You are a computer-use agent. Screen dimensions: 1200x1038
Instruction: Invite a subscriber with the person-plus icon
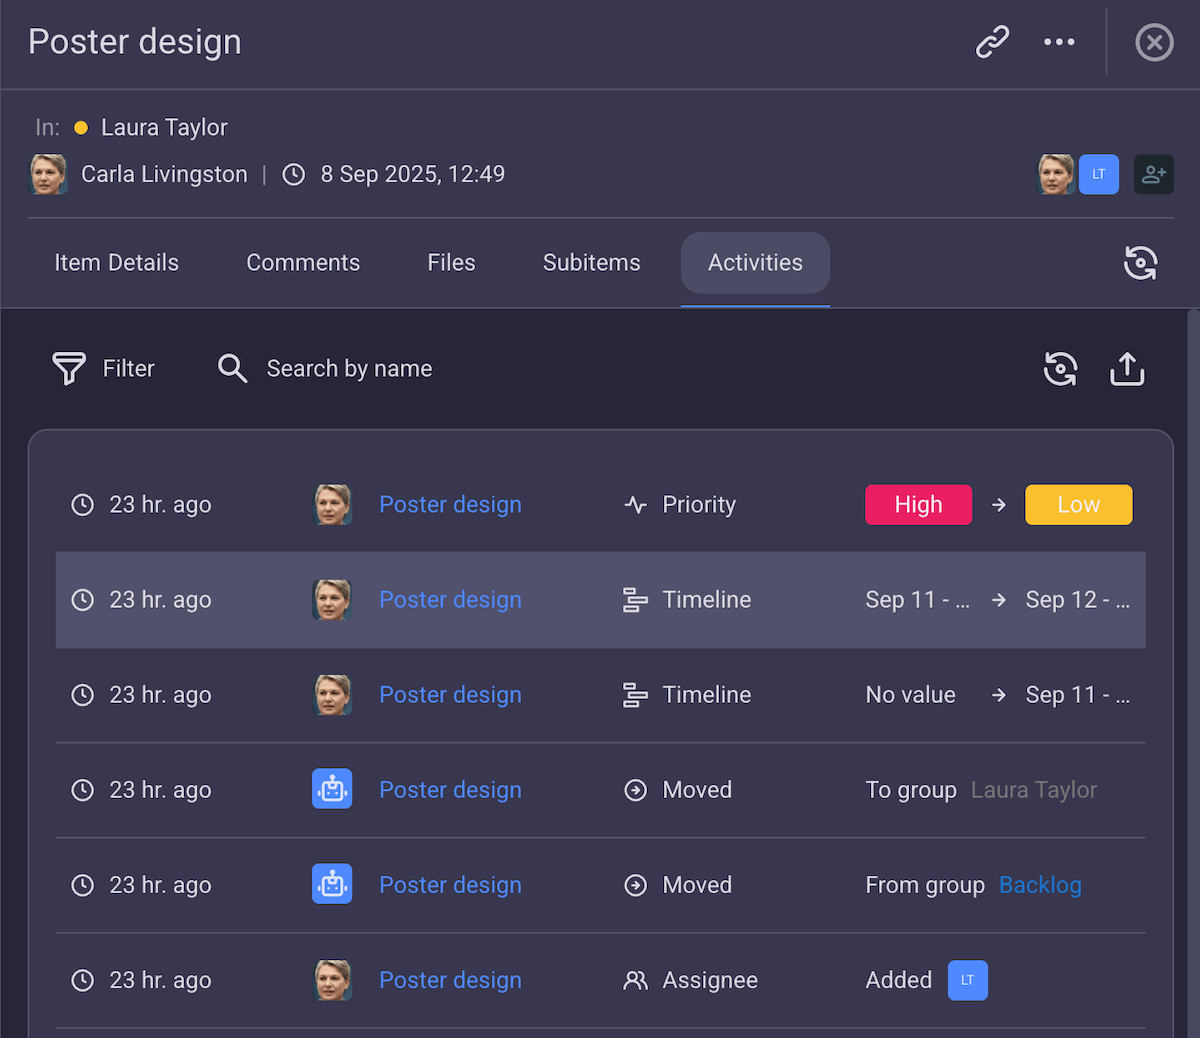[1154, 174]
